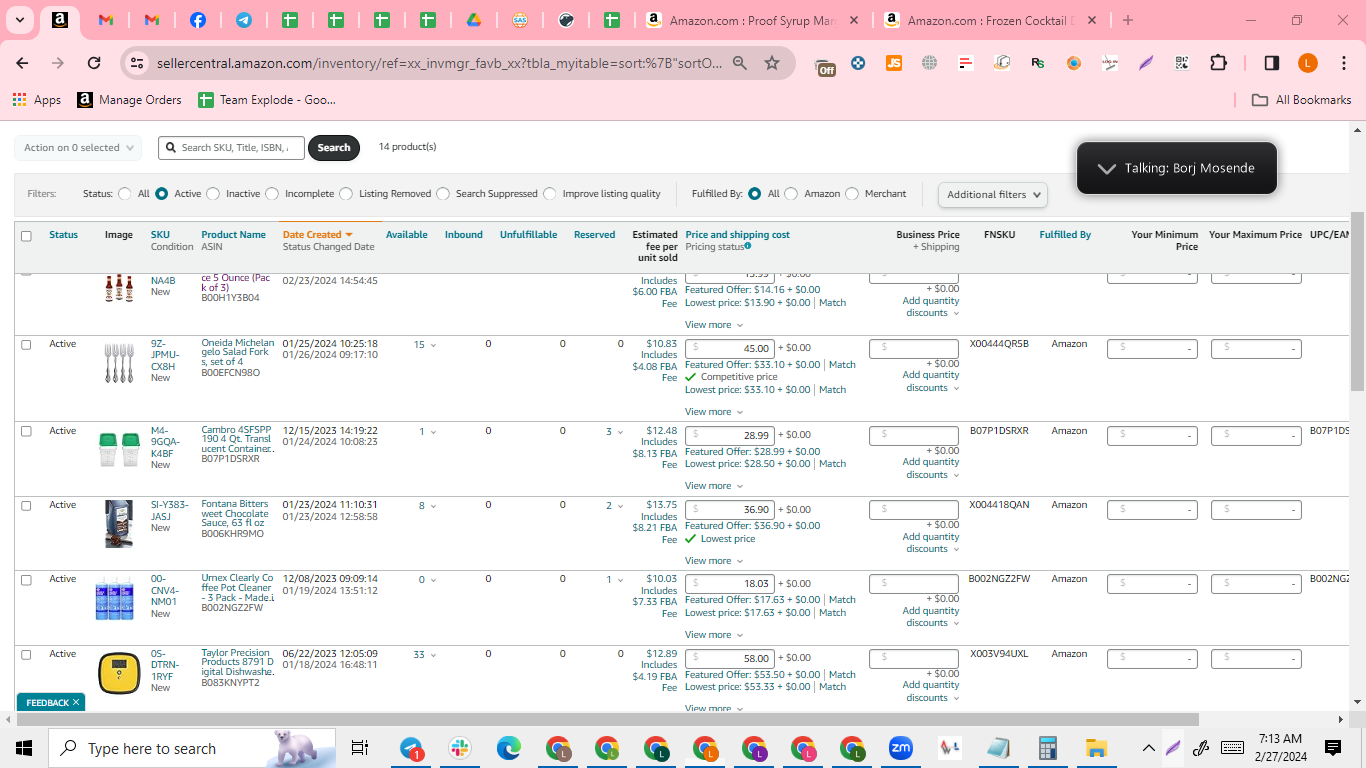View site information in the address bar
Viewport: 1366px width, 768px height.
(x=137, y=63)
